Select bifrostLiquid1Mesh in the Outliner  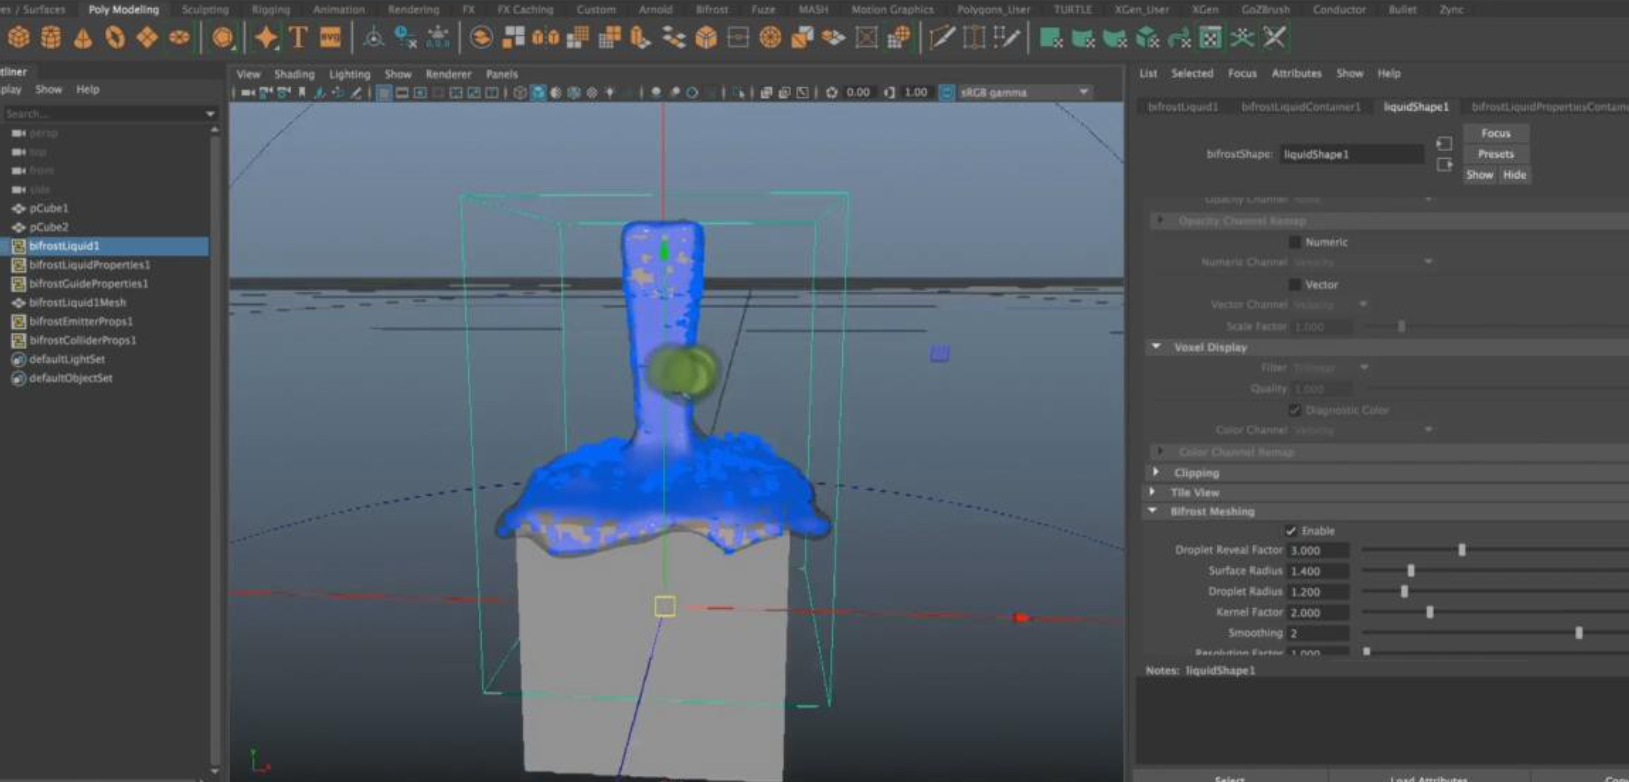[x=77, y=302]
